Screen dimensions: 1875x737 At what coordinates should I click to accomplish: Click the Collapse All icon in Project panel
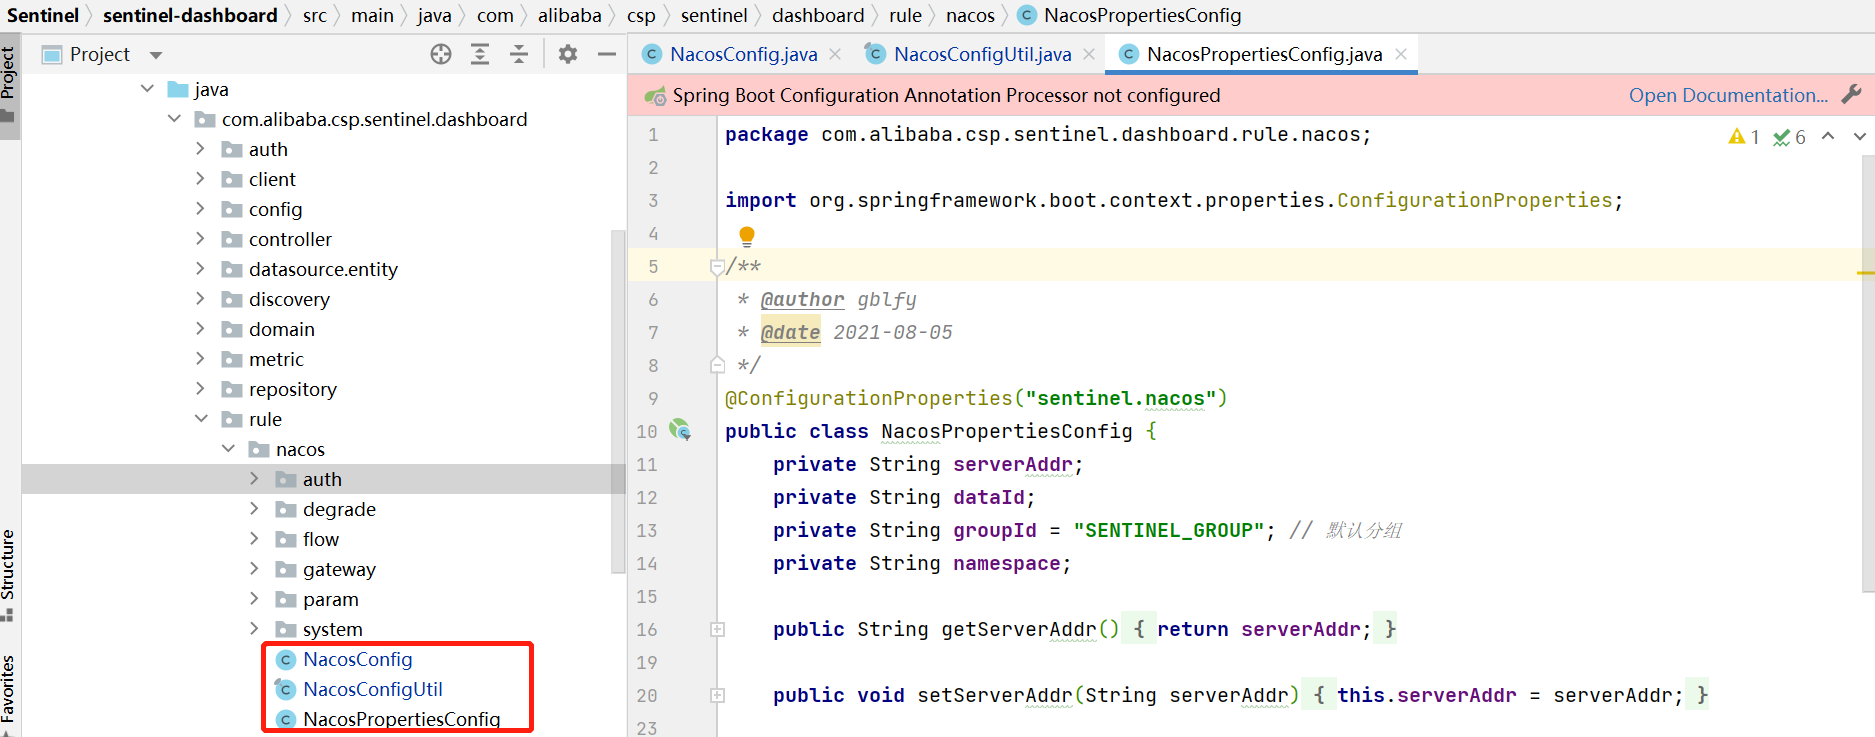tap(519, 54)
